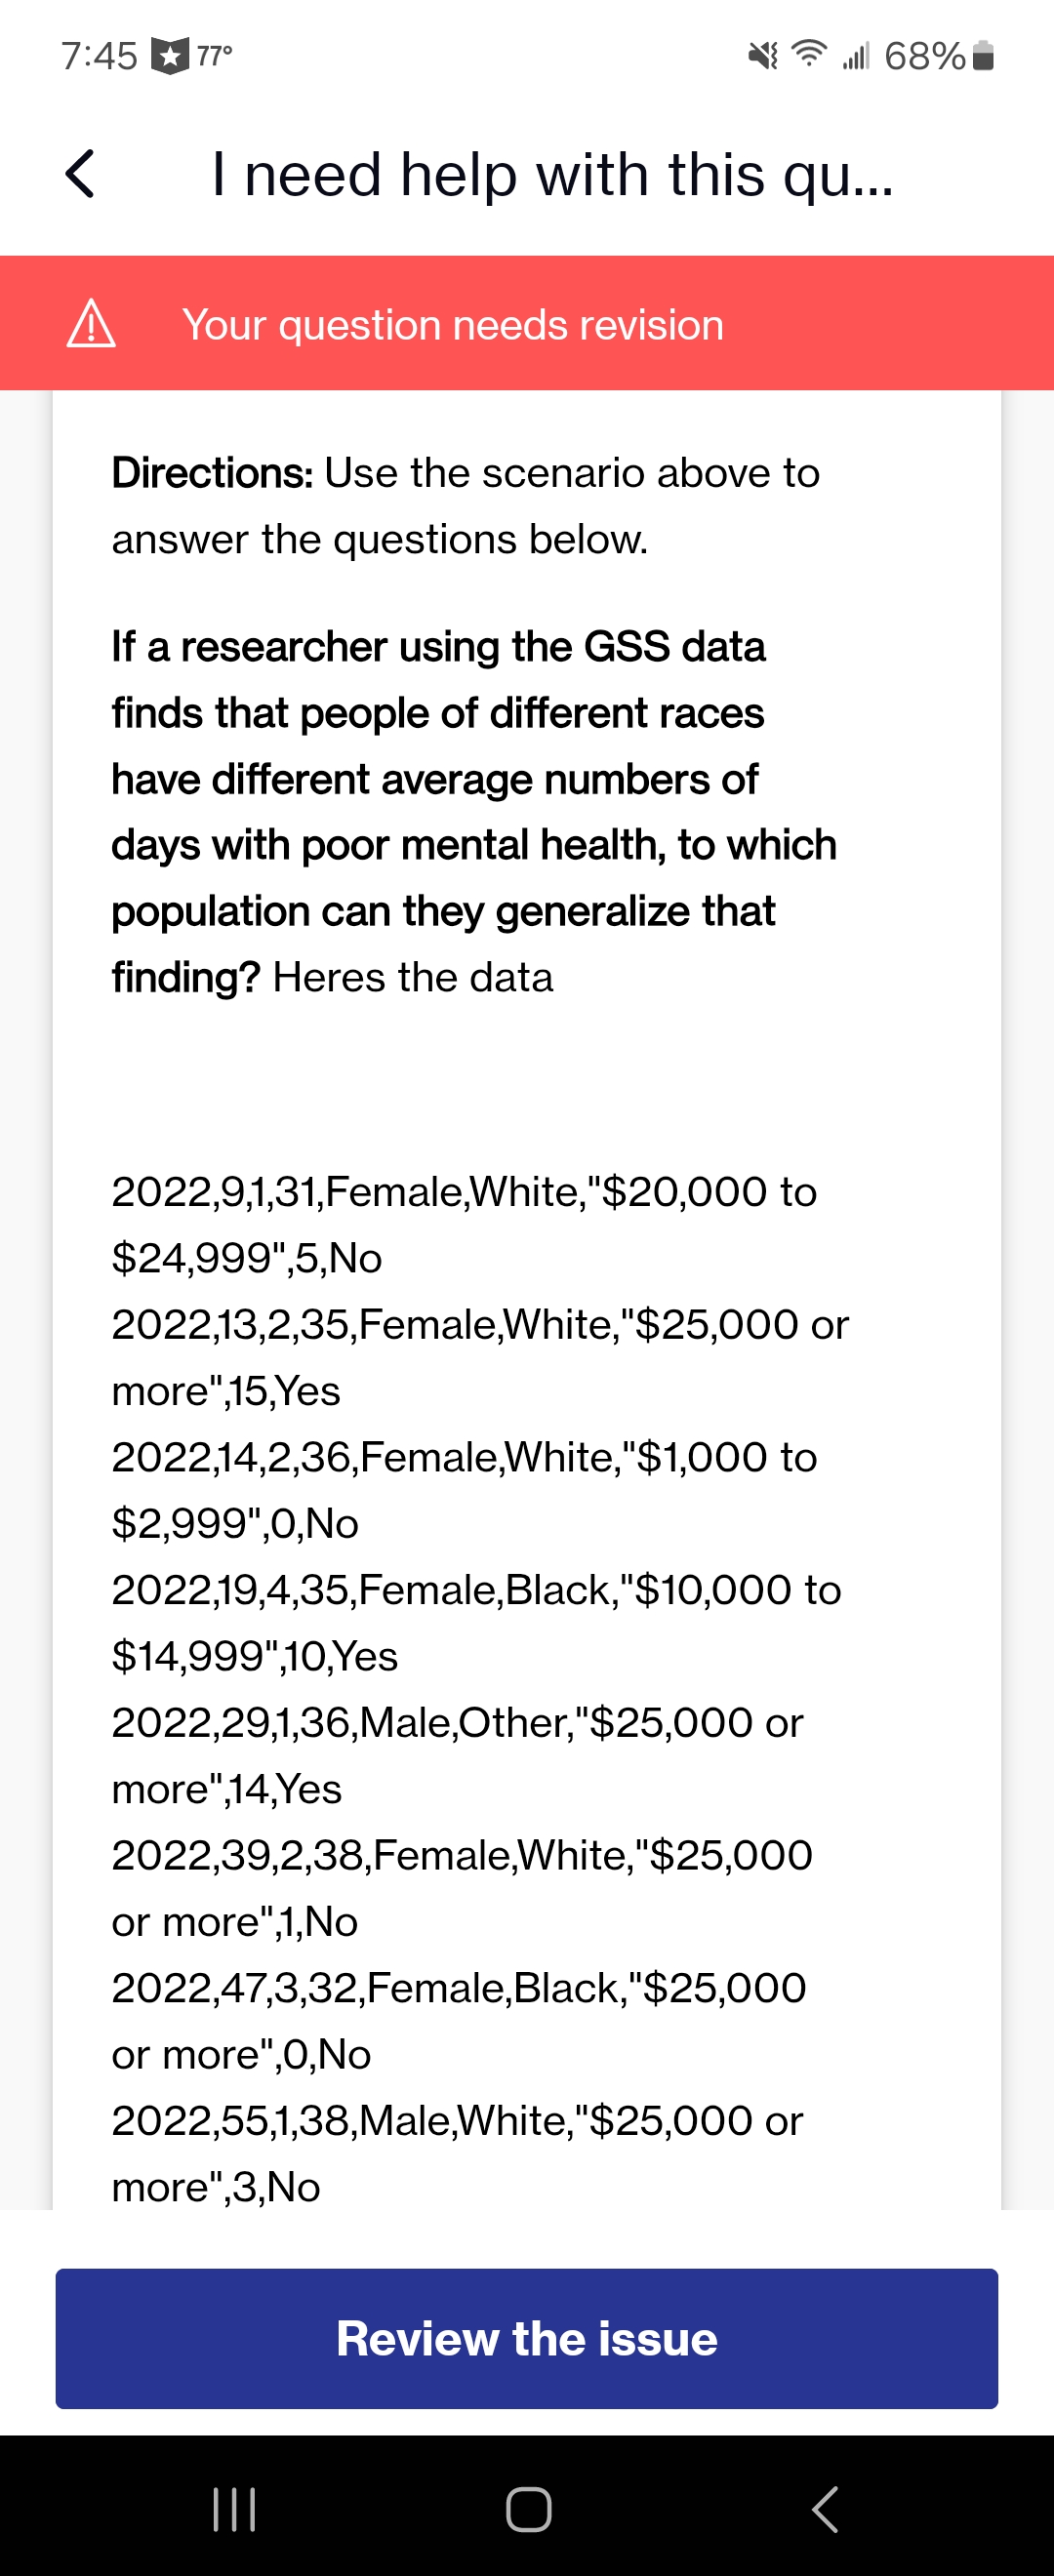The width and height of the screenshot is (1054, 2576).
Task: Click the Review the issue button
Action: (527, 2339)
